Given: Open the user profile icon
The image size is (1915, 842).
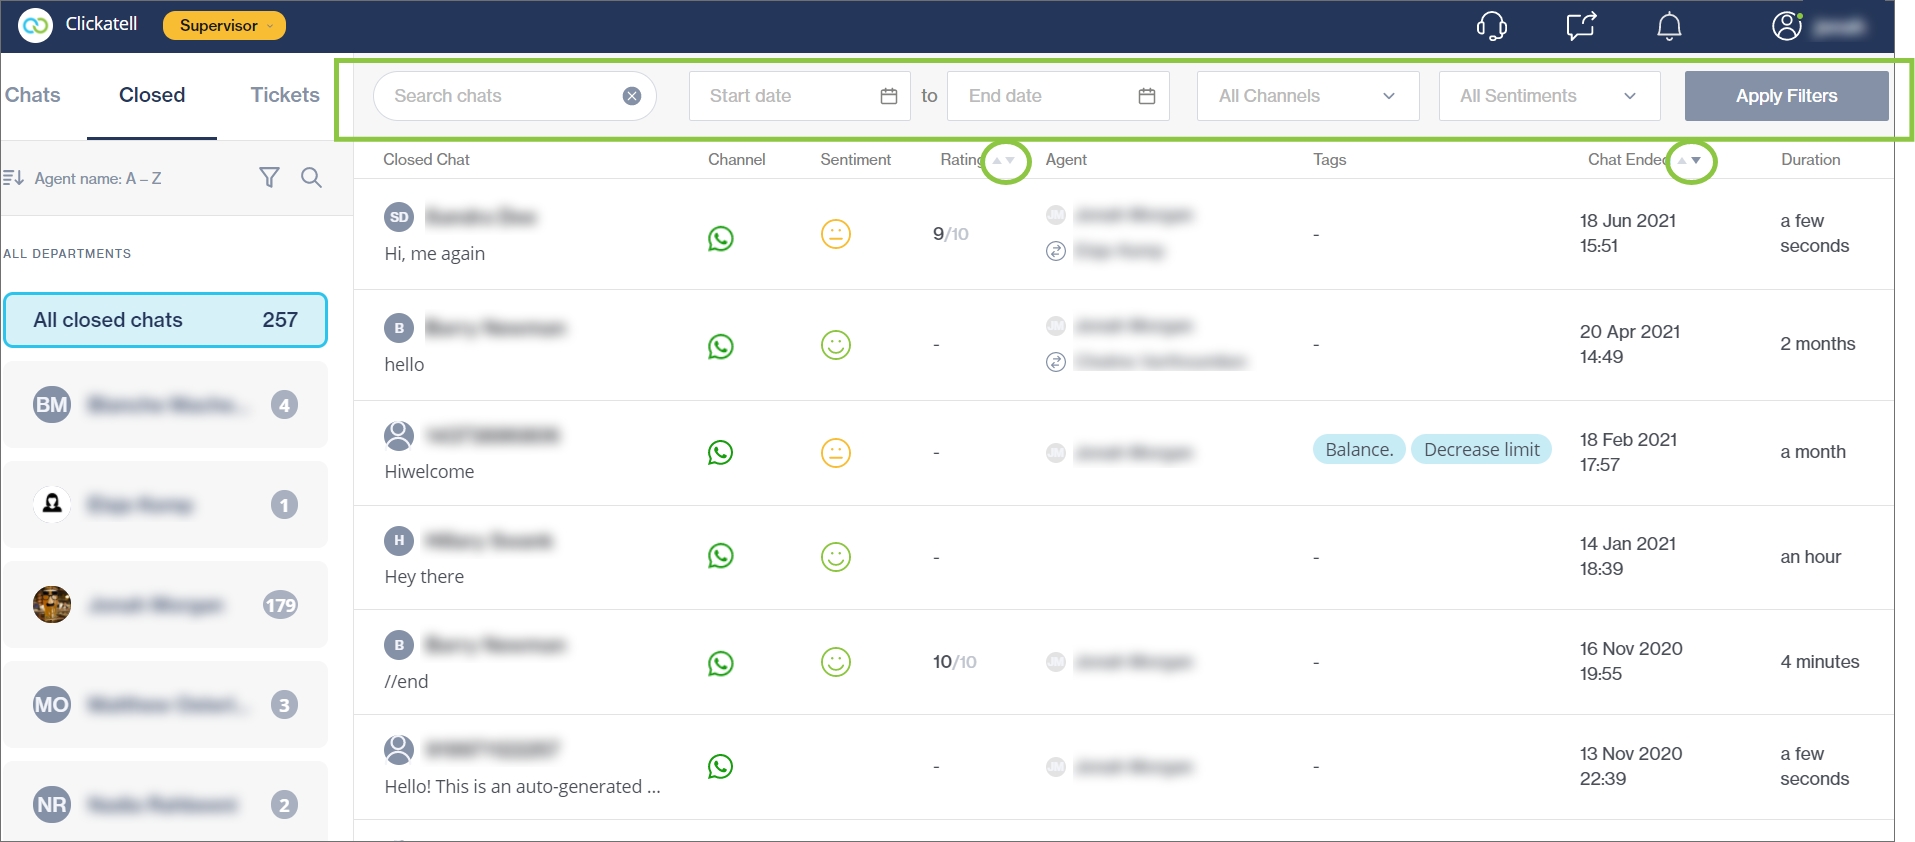Looking at the screenshot, I should click(1786, 26).
